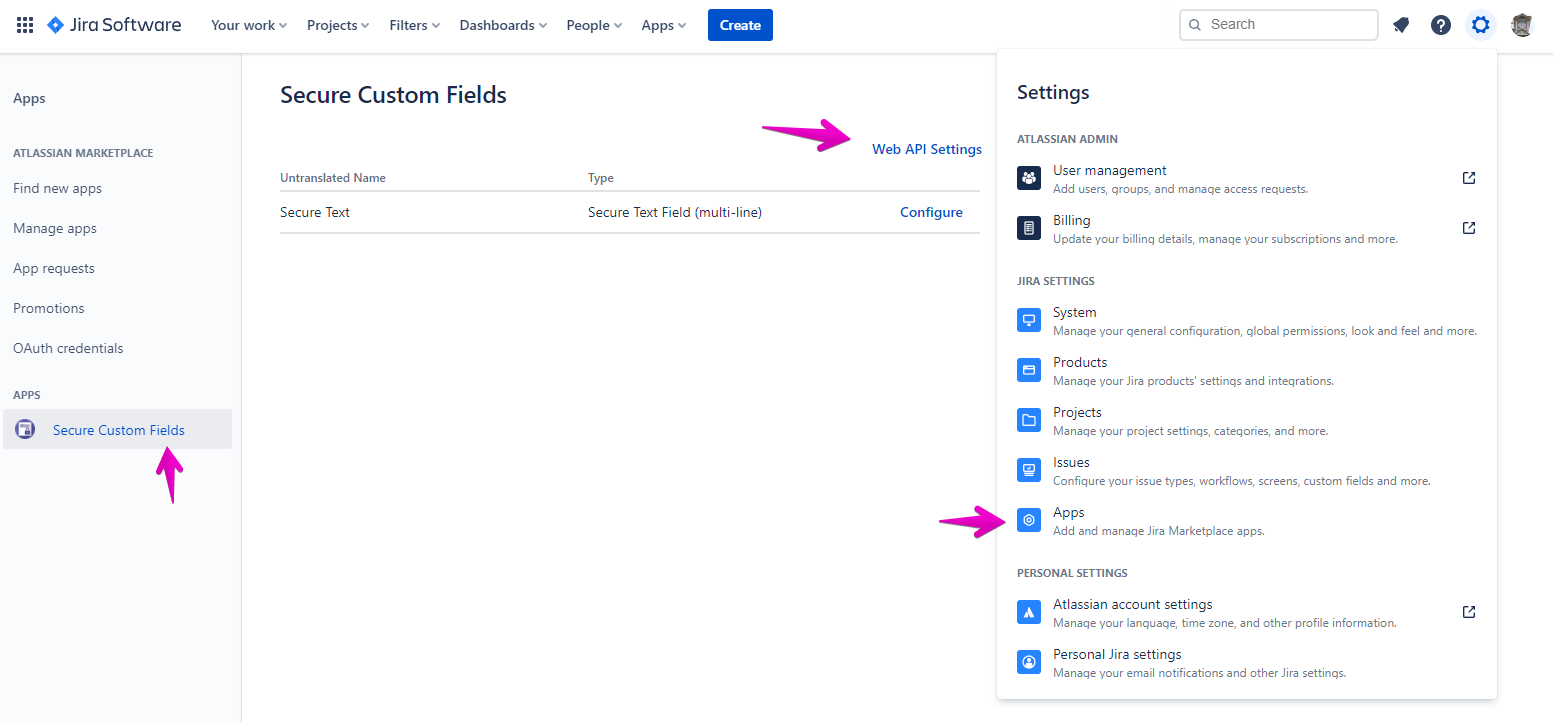The image size is (1553, 723).
Task: Open System in Jira settings
Action: 1074,313
